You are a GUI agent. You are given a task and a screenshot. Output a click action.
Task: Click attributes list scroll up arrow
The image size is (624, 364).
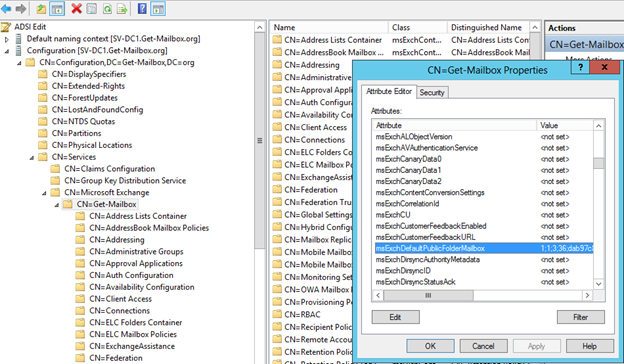[599, 126]
